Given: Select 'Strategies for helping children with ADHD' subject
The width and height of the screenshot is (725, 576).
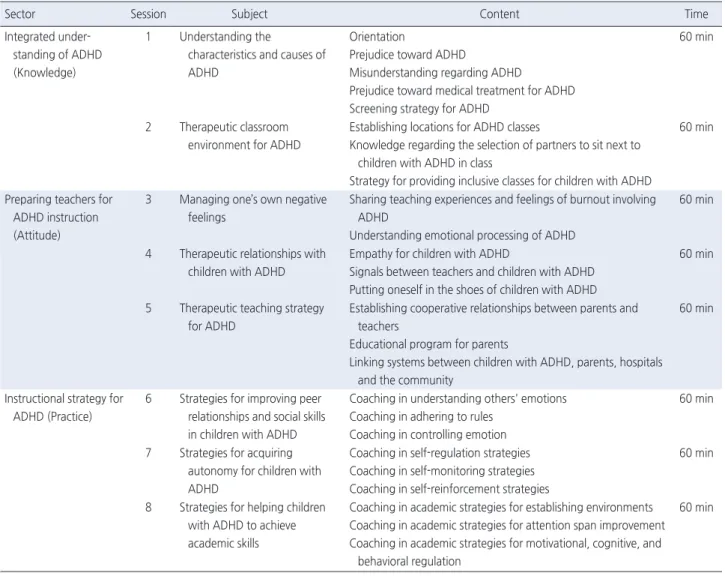Looking at the screenshot, I should click(252, 525).
